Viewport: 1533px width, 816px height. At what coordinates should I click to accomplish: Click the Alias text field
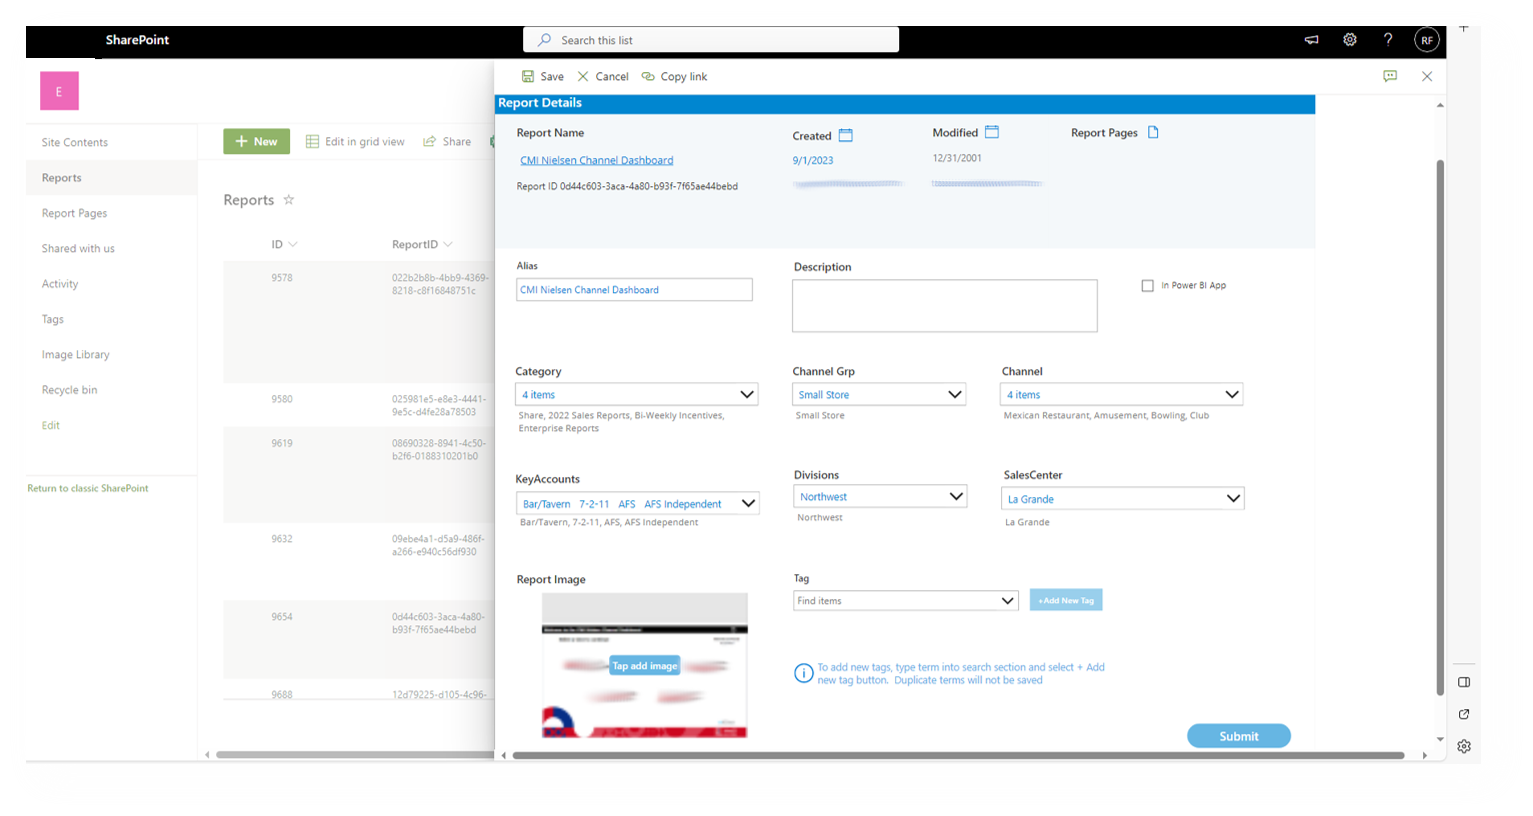click(634, 290)
